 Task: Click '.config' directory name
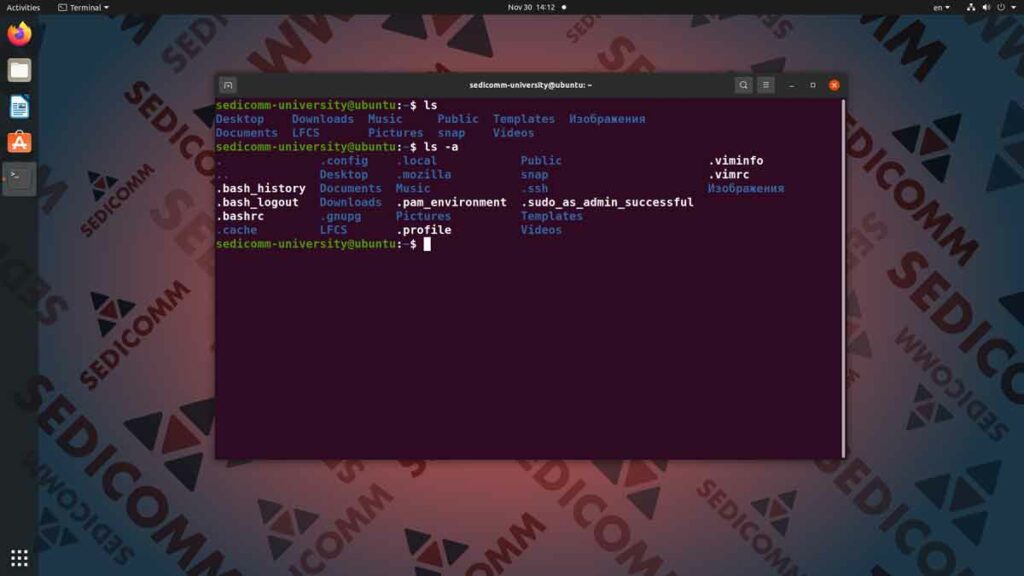tap(344, 161)
